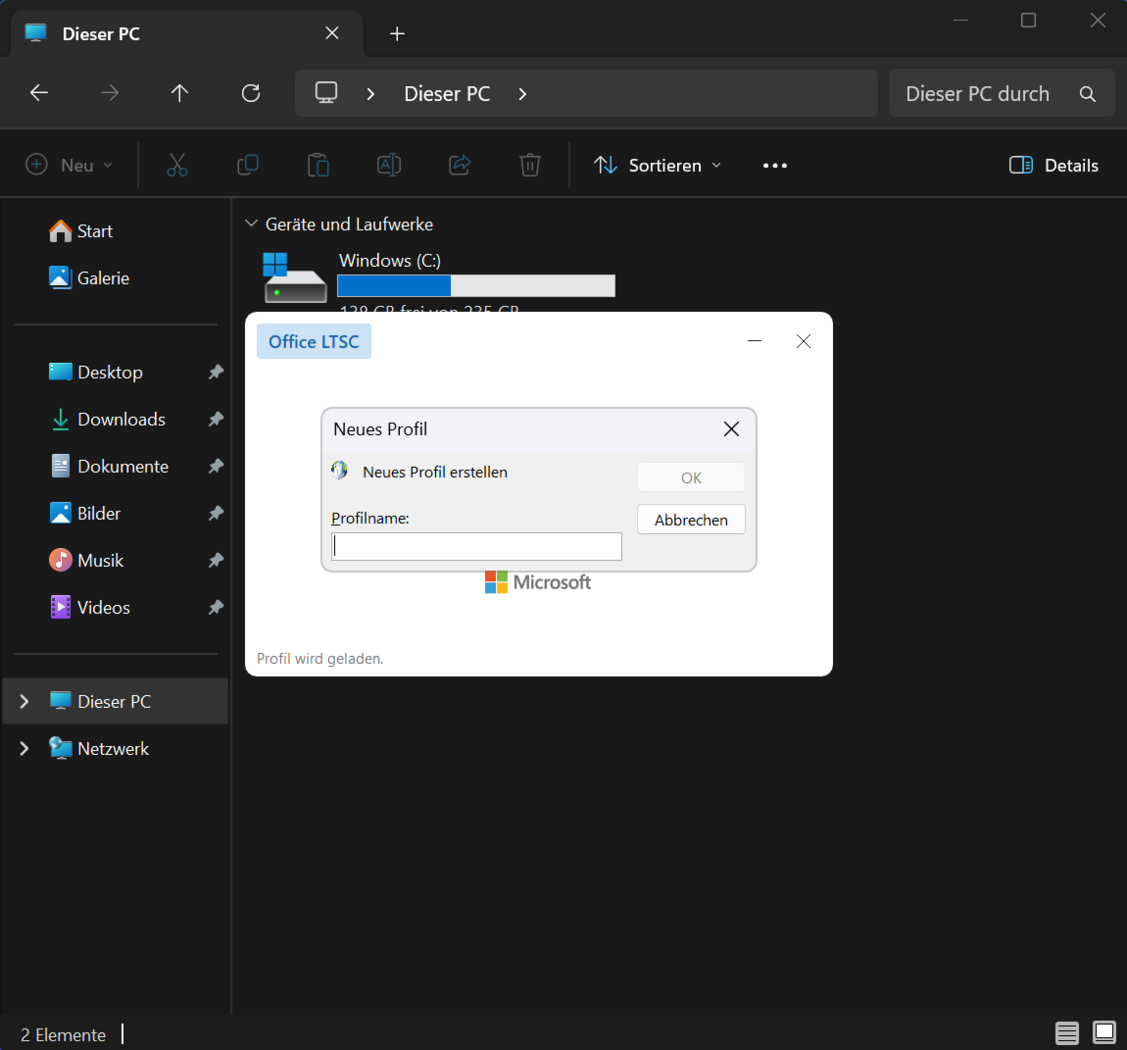Viewport: 1127px width, 1050px height.
Task: Click the OK button in Neues Profil
Action: [x=691, y=477]
